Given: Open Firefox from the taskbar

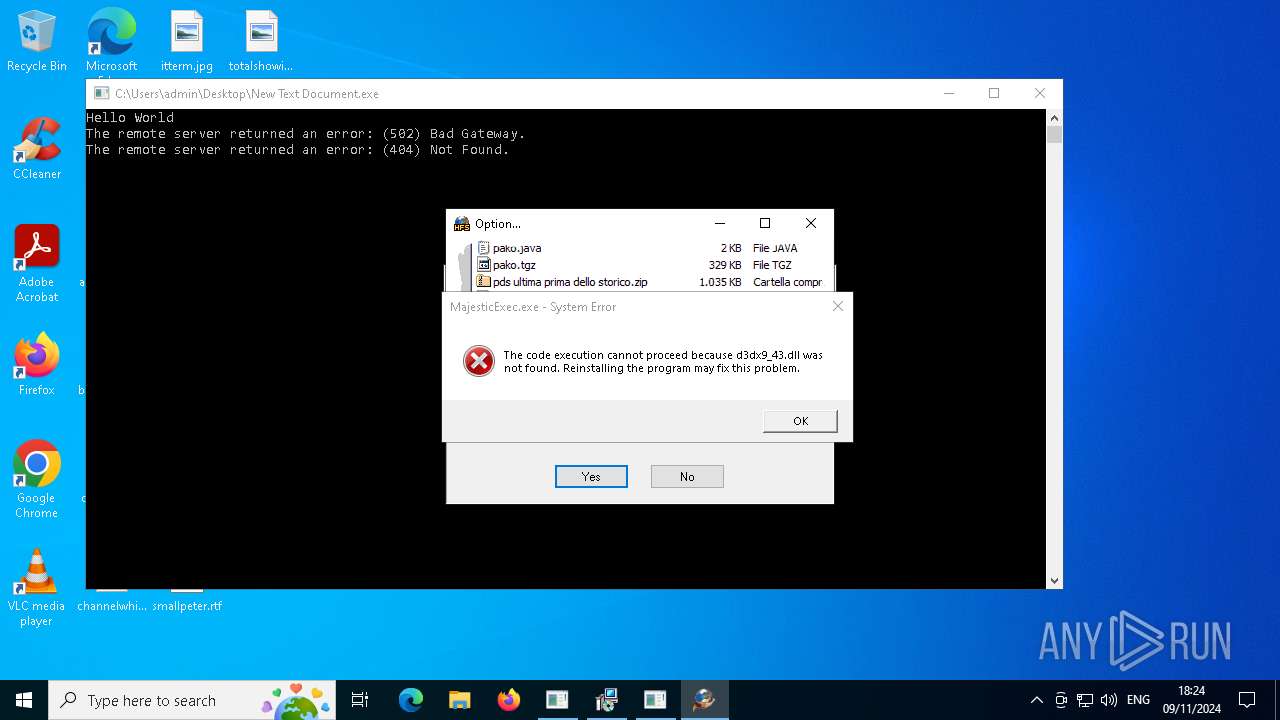Looking at the screenshot, I should [x=509, y=700].
